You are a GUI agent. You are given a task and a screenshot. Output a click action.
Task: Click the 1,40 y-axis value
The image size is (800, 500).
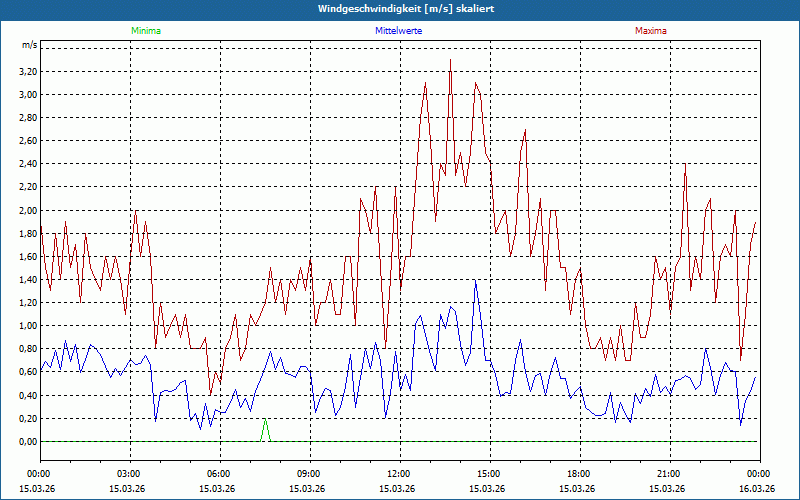(x=28, y=280)
